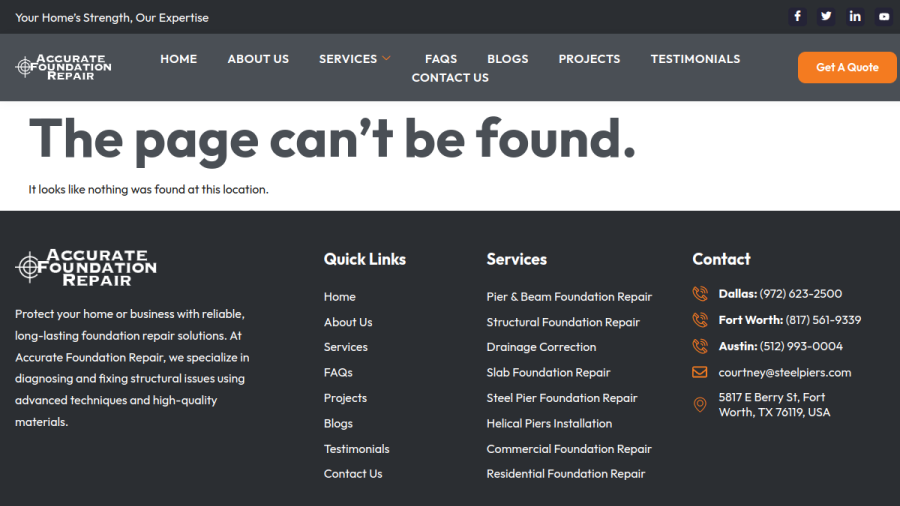Follow the footer Contact Us quick link
The height and width of the screenshot is (506, 900).
(353, 474)
